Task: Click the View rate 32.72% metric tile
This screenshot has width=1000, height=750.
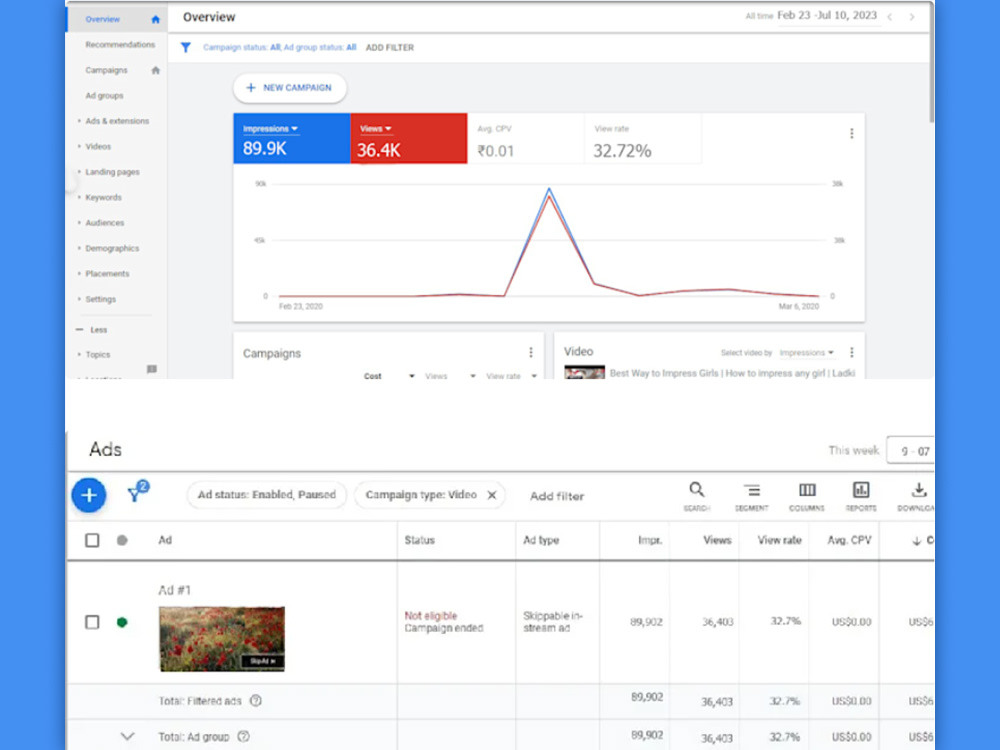Action: (x=643, y=138)
